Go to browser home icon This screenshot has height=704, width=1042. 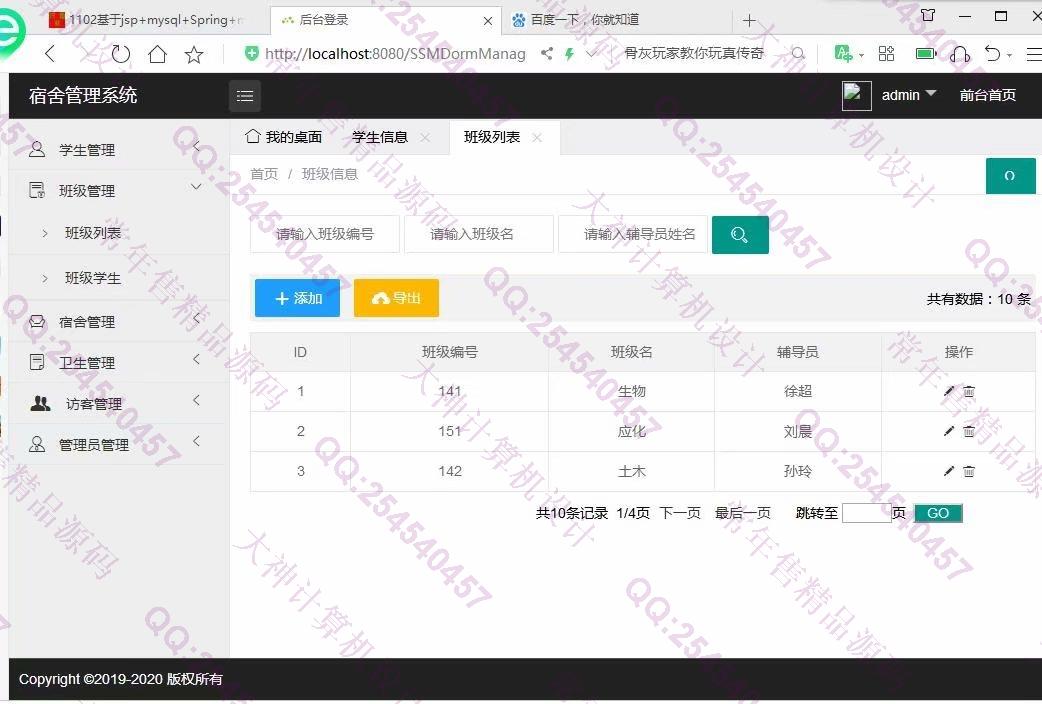click(x=157, y=54)
